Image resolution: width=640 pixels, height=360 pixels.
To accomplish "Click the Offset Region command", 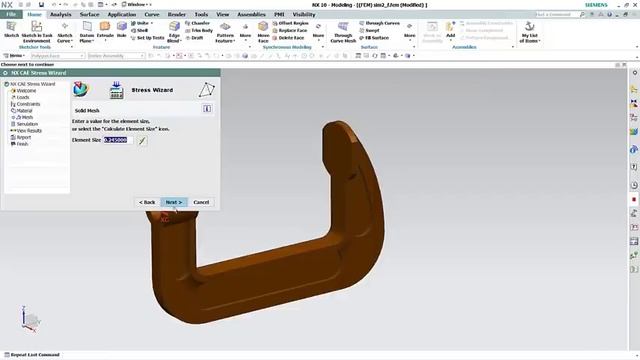I will 290,23.
